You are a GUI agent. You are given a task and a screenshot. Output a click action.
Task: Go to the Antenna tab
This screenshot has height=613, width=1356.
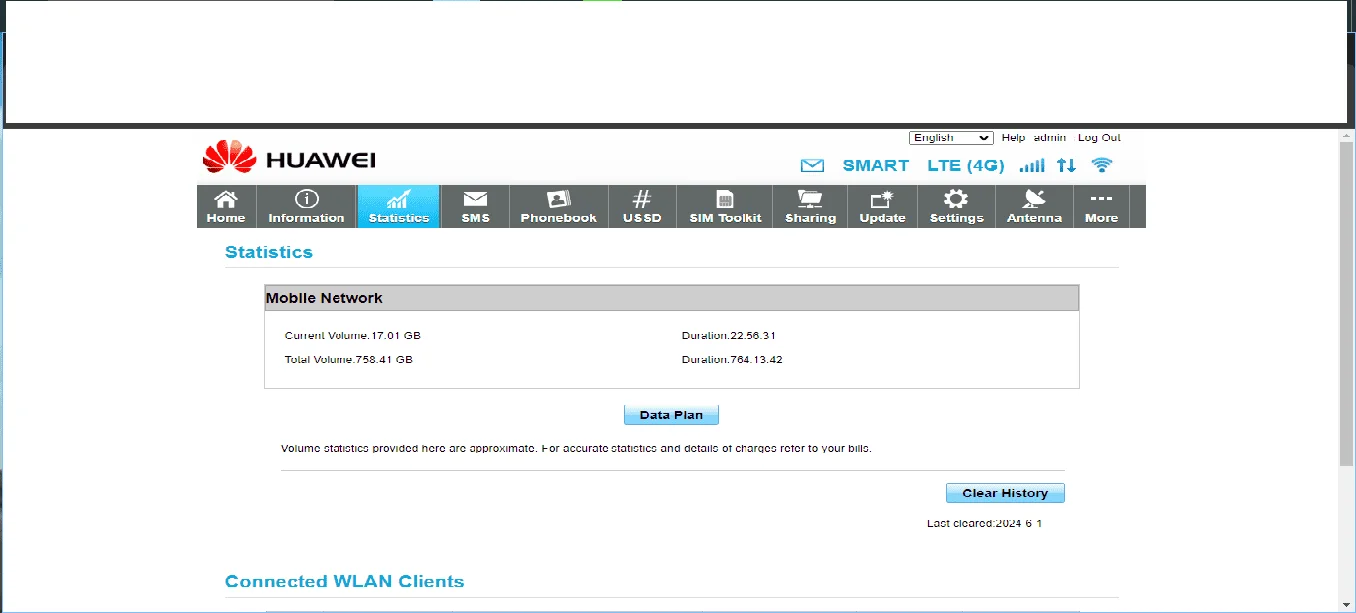pyautogui.click(x=1034, y=206)
